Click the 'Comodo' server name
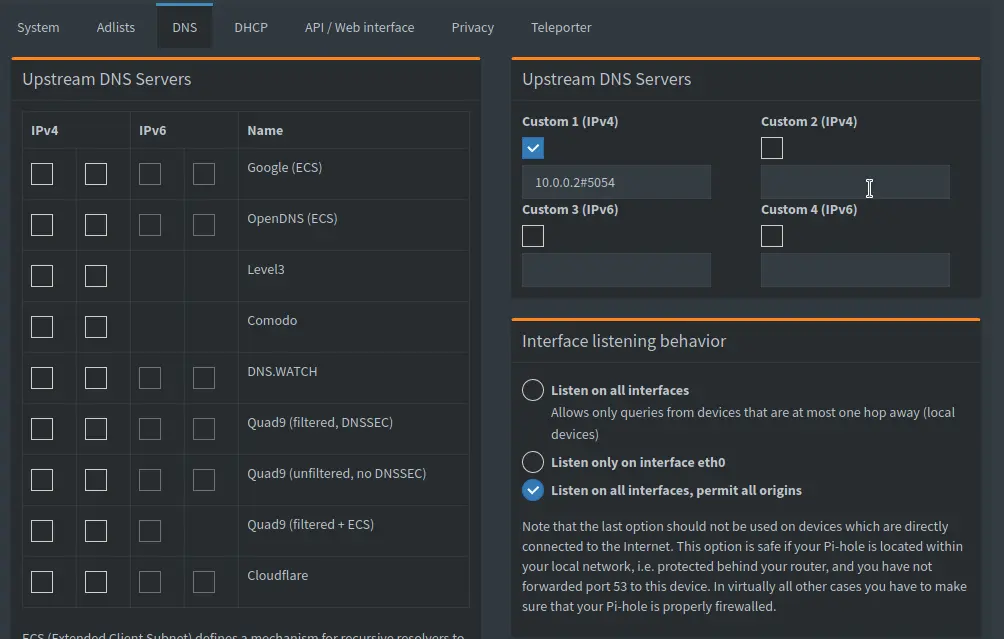Viewport: 1004px width, 639px height. click(x=272, y=321)
